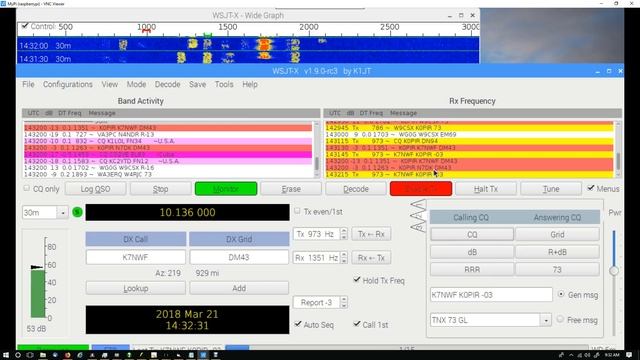Viewport: 640px width, 360px height.
Task: Toggle the Control checkbox in Wide Graph
Action: click(25, 26)
